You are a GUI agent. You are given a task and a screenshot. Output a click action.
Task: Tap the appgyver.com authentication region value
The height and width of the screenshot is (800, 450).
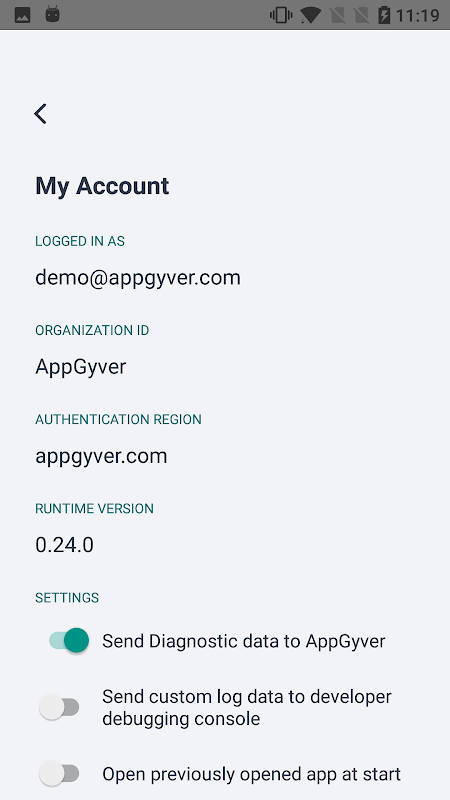101,456
